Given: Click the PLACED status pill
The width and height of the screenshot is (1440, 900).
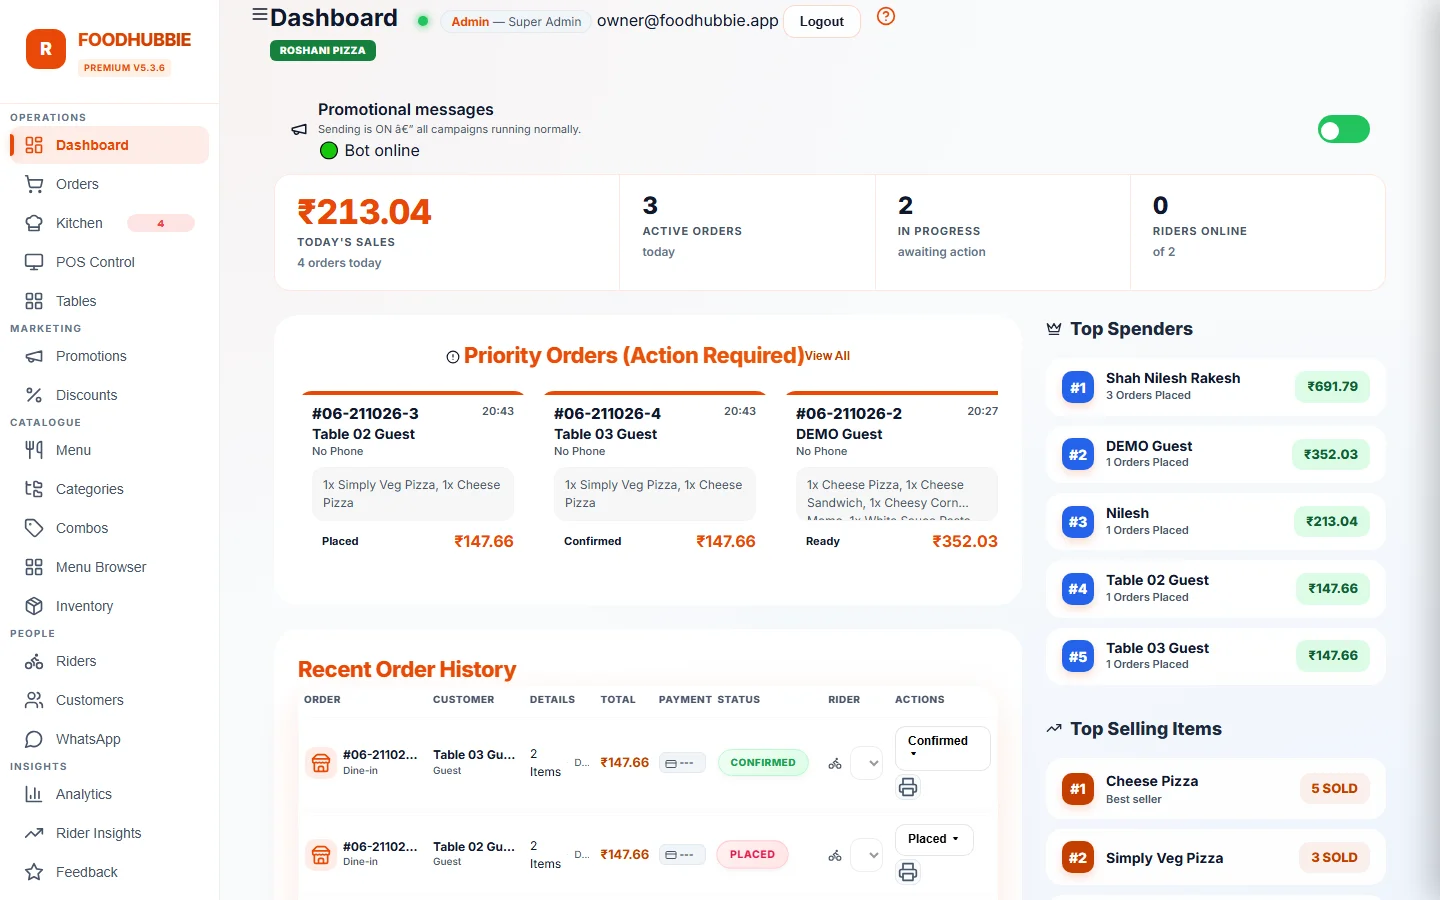Looking at the screenshot, I should (x=752, y=855).
